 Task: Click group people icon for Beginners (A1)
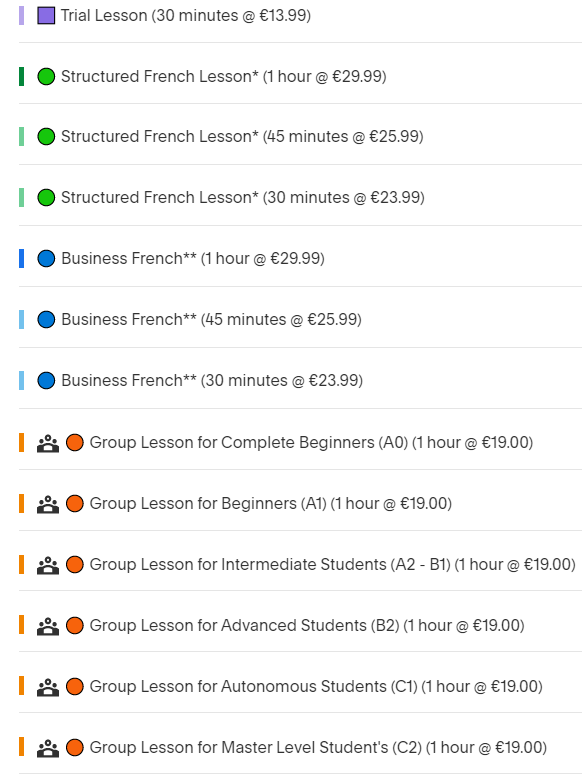48,504
